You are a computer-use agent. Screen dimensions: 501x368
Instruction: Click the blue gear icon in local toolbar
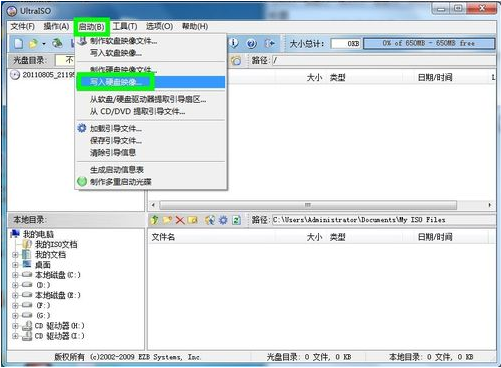pos(223,220)
